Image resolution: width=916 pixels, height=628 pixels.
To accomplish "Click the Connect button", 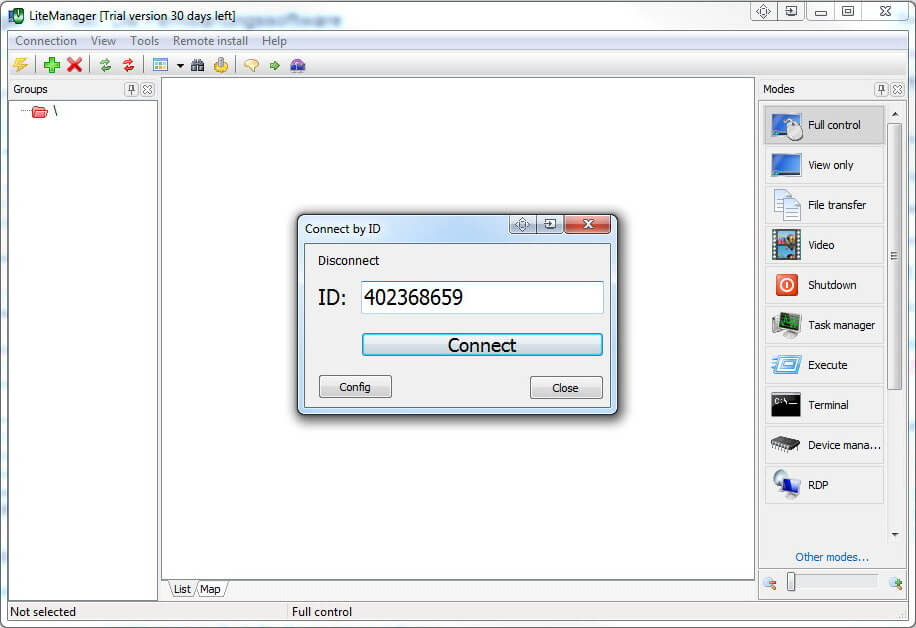I will click(x=482, y=345).
